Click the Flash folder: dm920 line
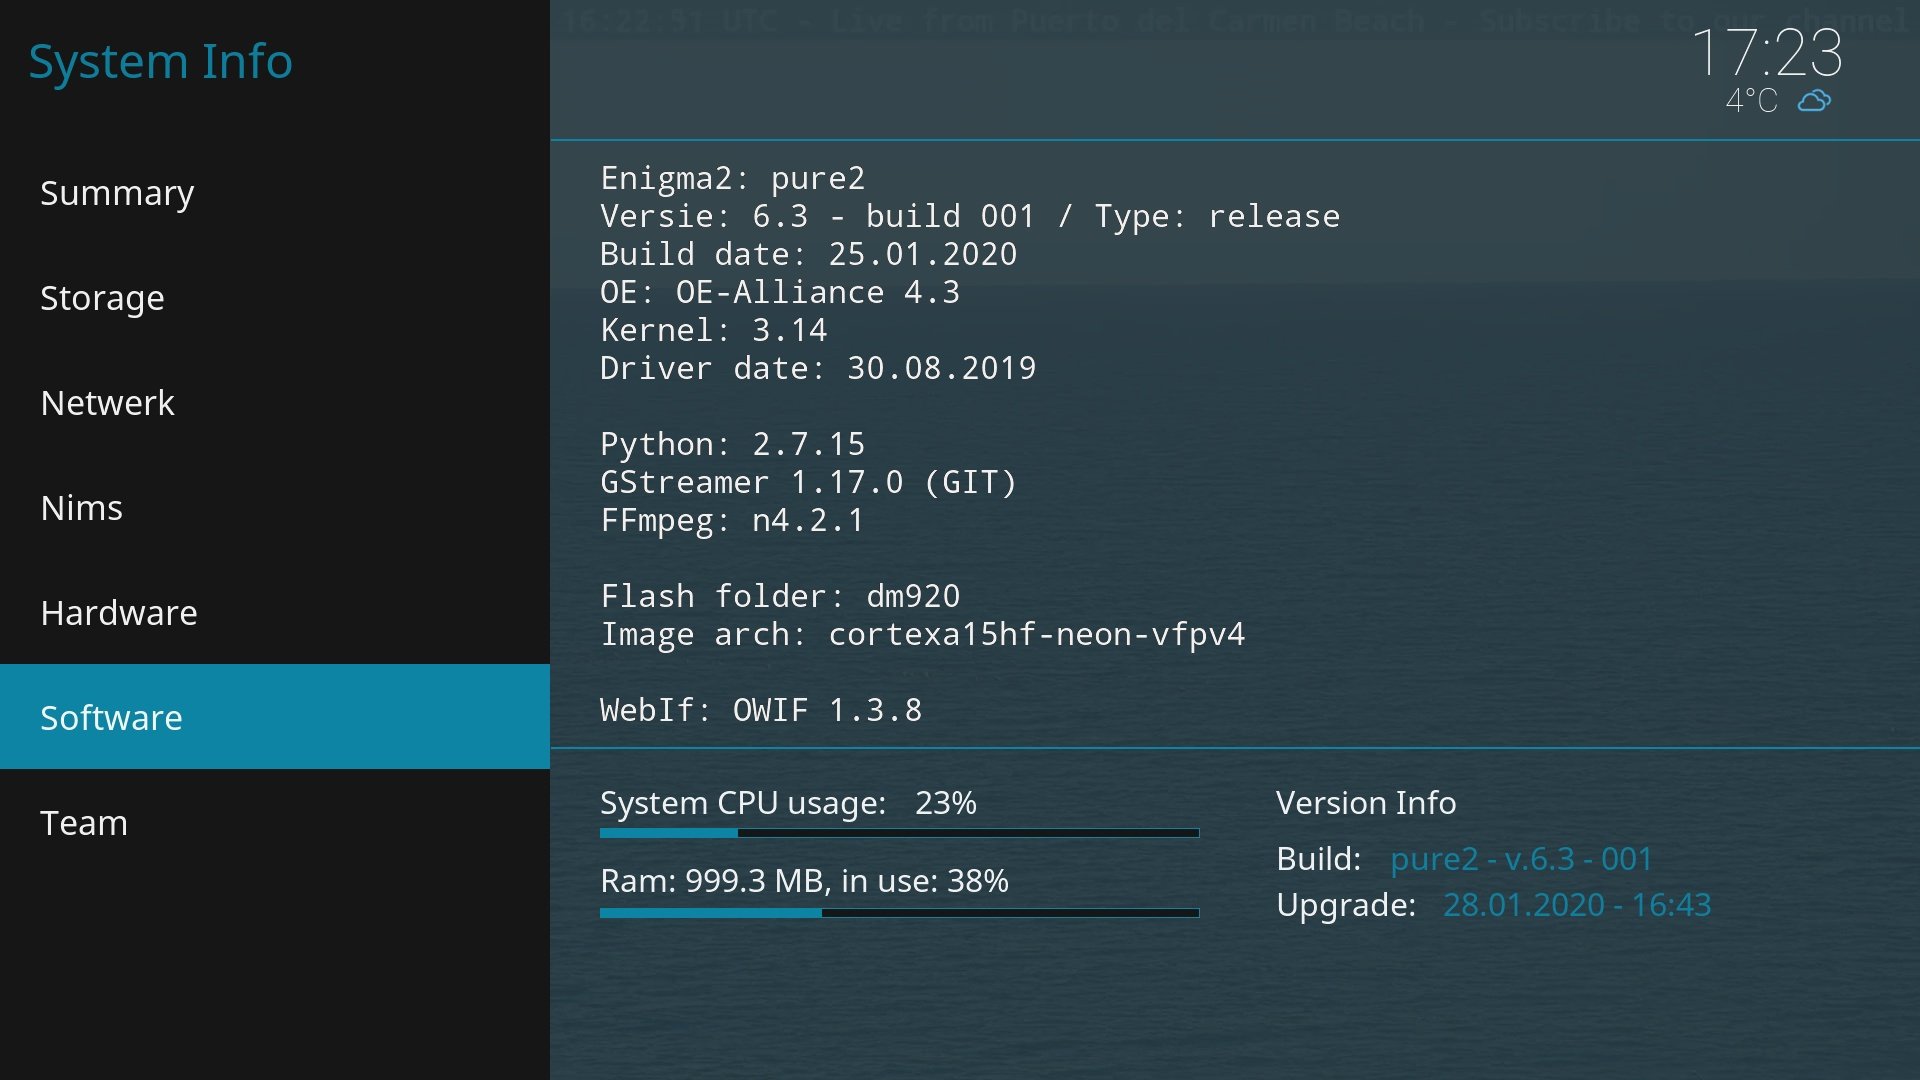The height and width of the screenshot is (1080, 1920). coord(780,596)
